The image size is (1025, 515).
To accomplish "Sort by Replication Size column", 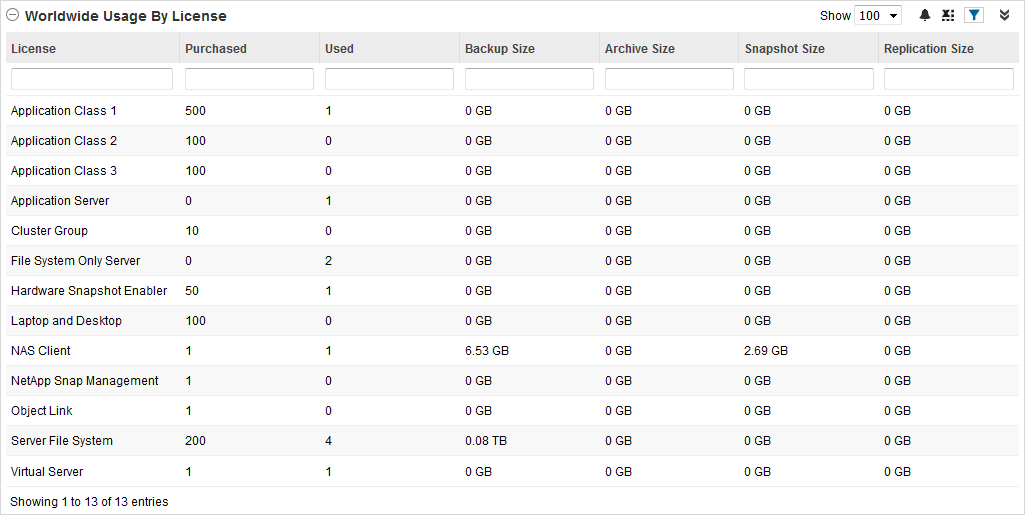I will point(929,49).
